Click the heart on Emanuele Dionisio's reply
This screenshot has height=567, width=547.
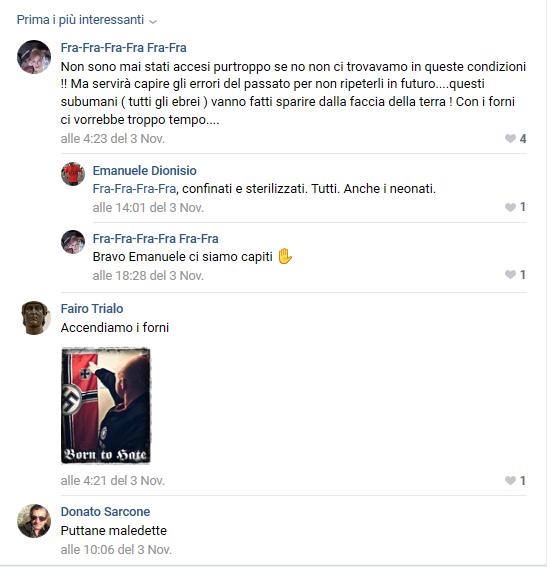[510, 207]
